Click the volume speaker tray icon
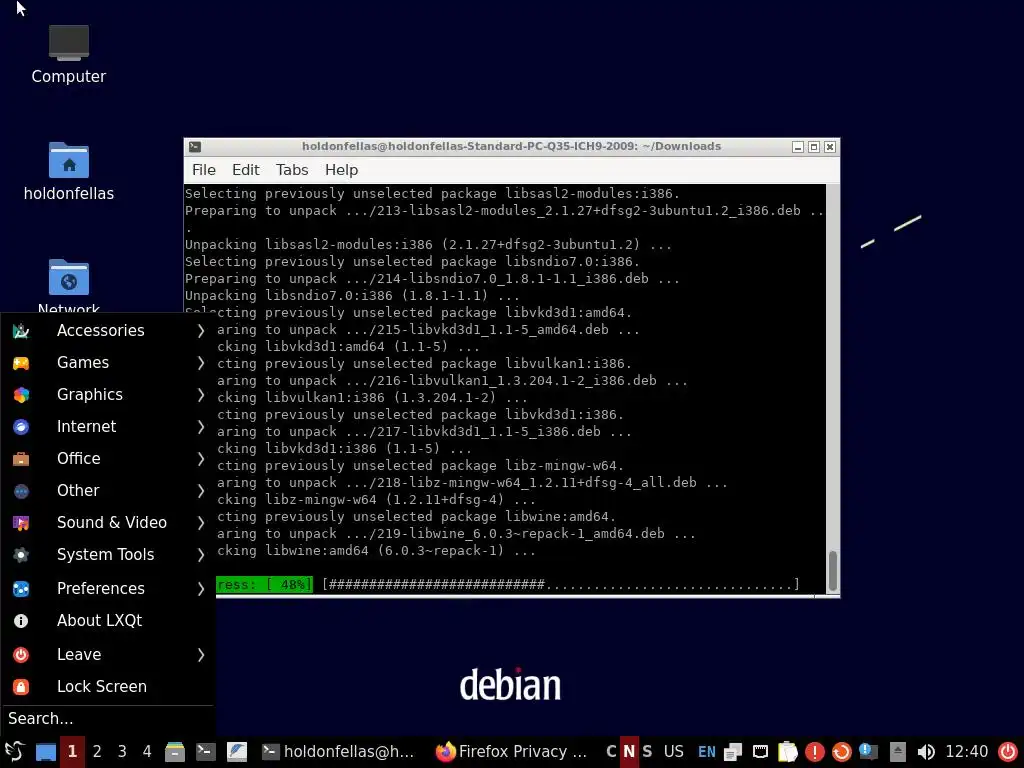The width and height of the screenshot is (1024, 768). [x=925, y=752]
